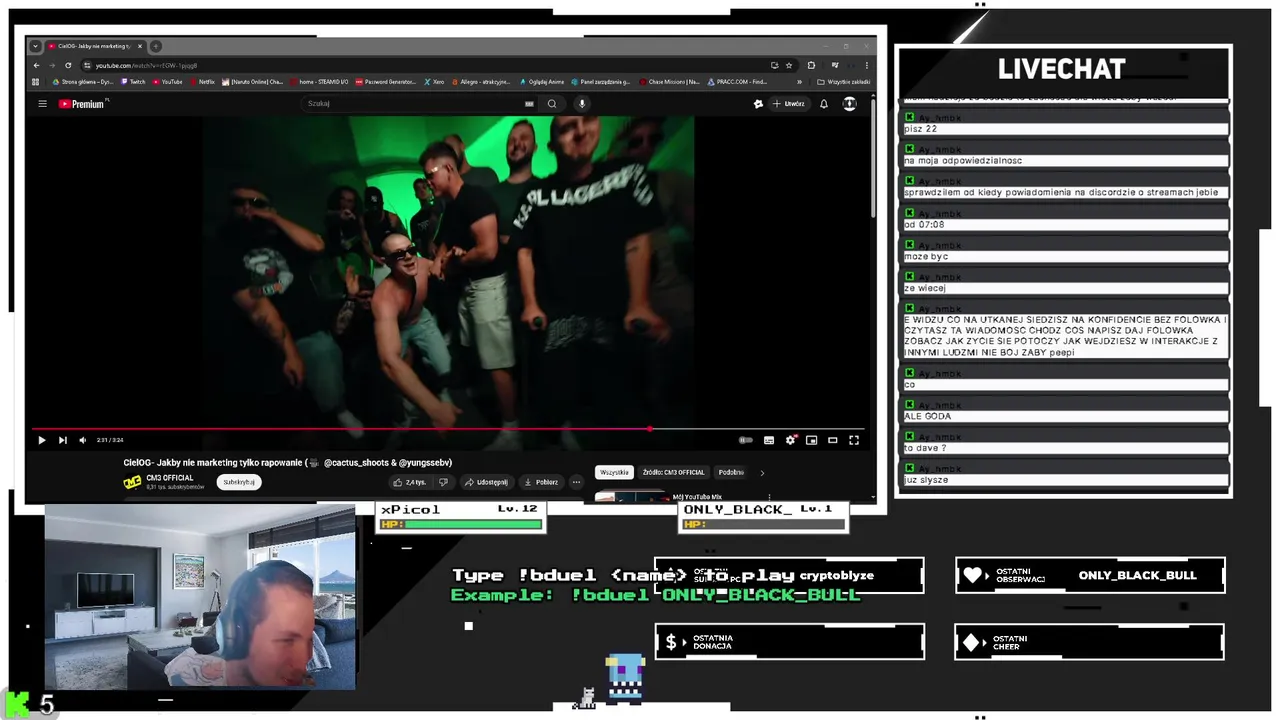1280x720 pixels.
Task: Reload the YouTube page
Action: click(x=68, y=65)
